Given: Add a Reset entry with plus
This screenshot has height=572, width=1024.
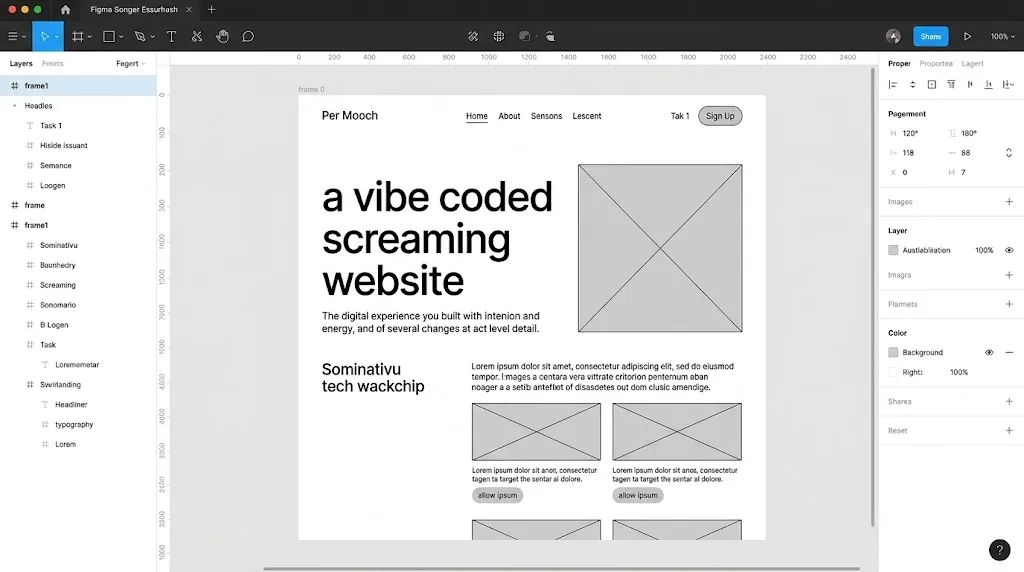Looking at the screenshot, I should 1009,431.
